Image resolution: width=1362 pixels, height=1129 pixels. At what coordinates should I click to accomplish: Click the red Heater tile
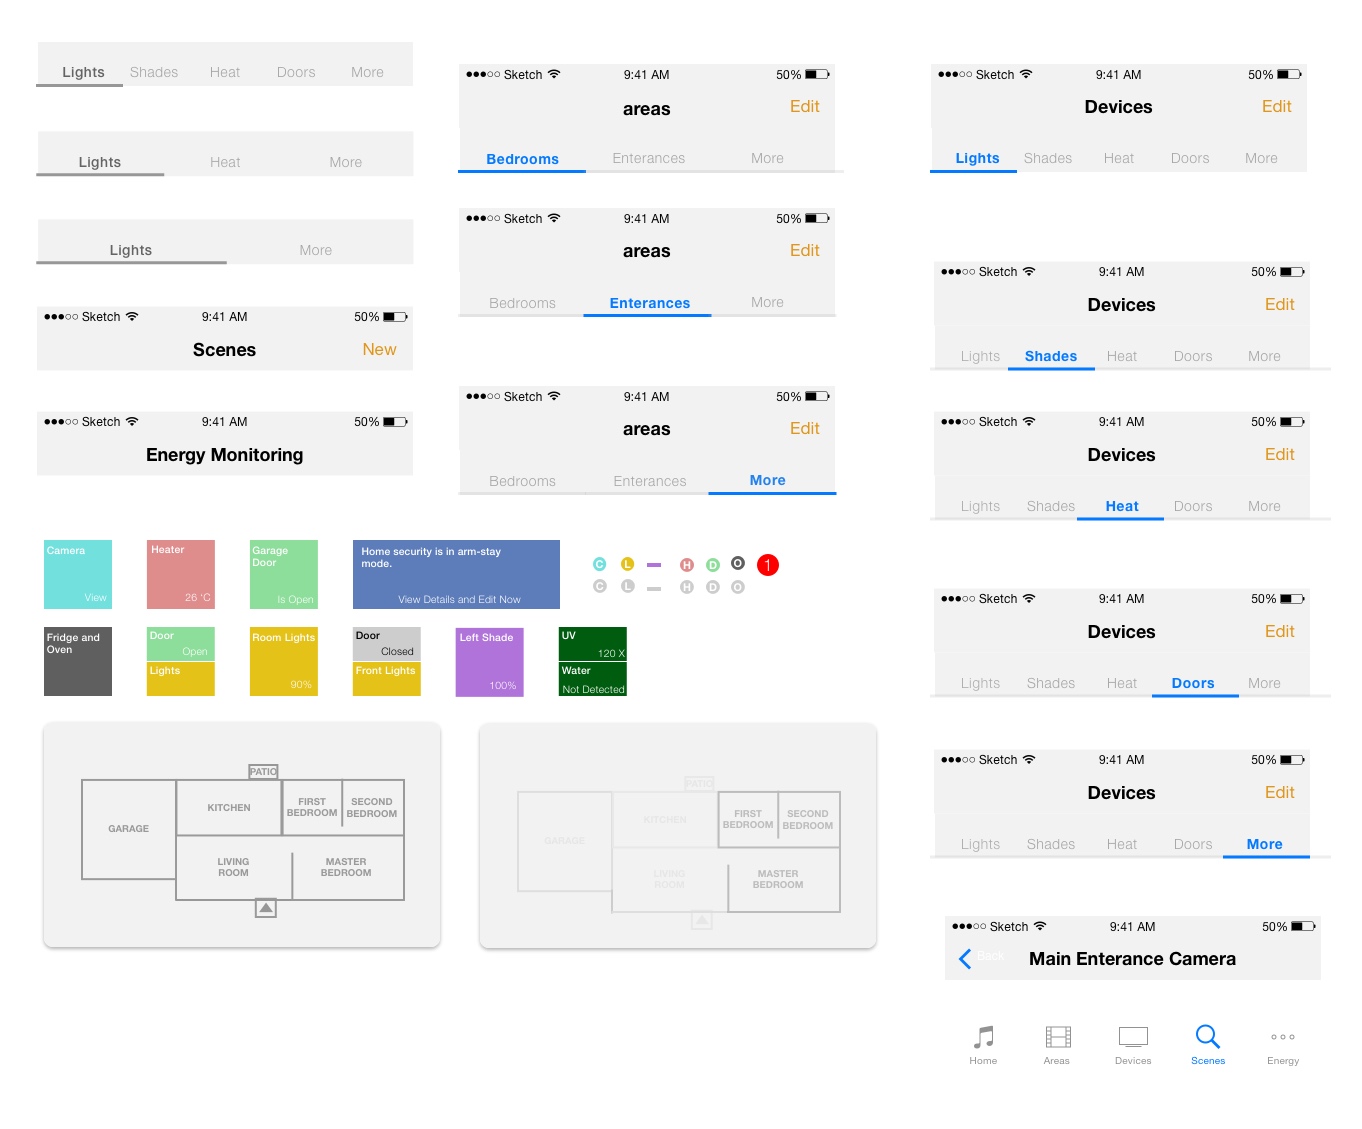181,574
